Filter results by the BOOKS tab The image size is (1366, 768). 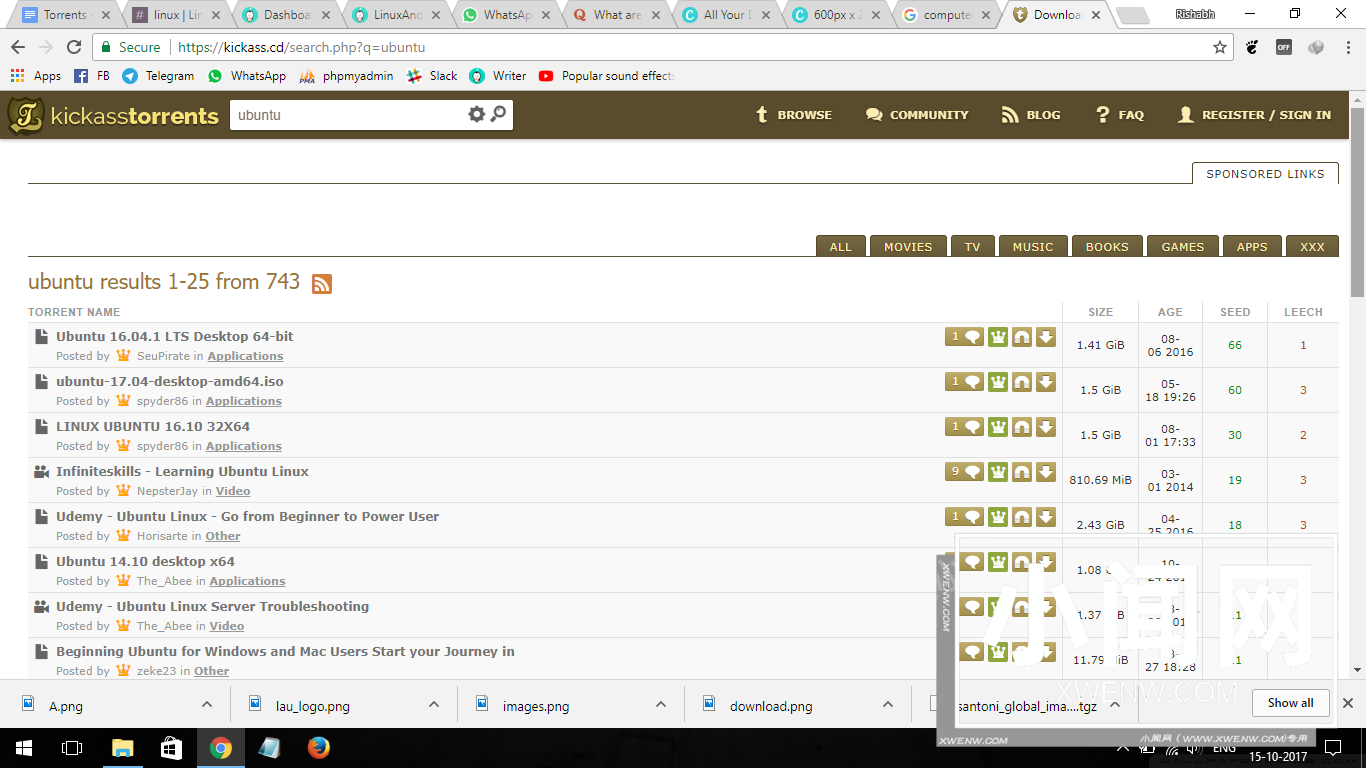(1107, 246)
